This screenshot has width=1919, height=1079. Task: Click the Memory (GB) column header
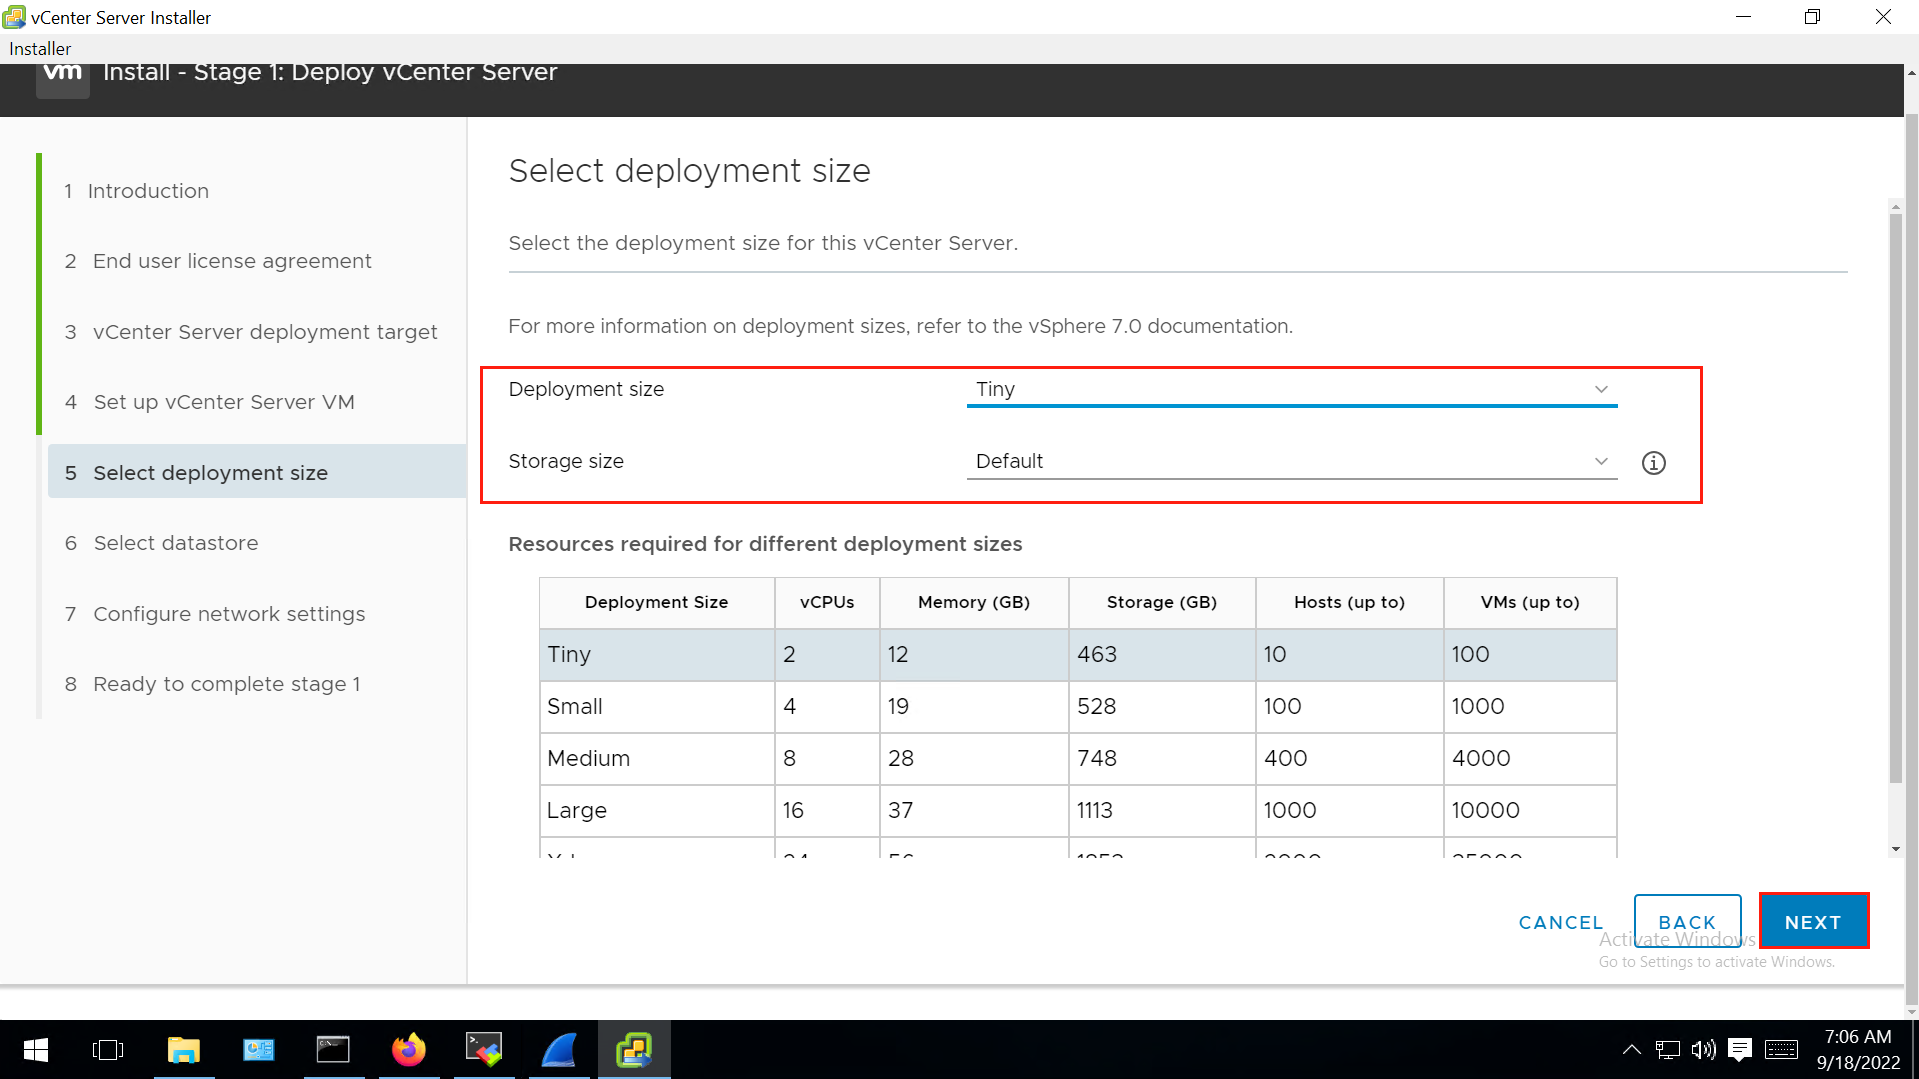tap(974, 602)
